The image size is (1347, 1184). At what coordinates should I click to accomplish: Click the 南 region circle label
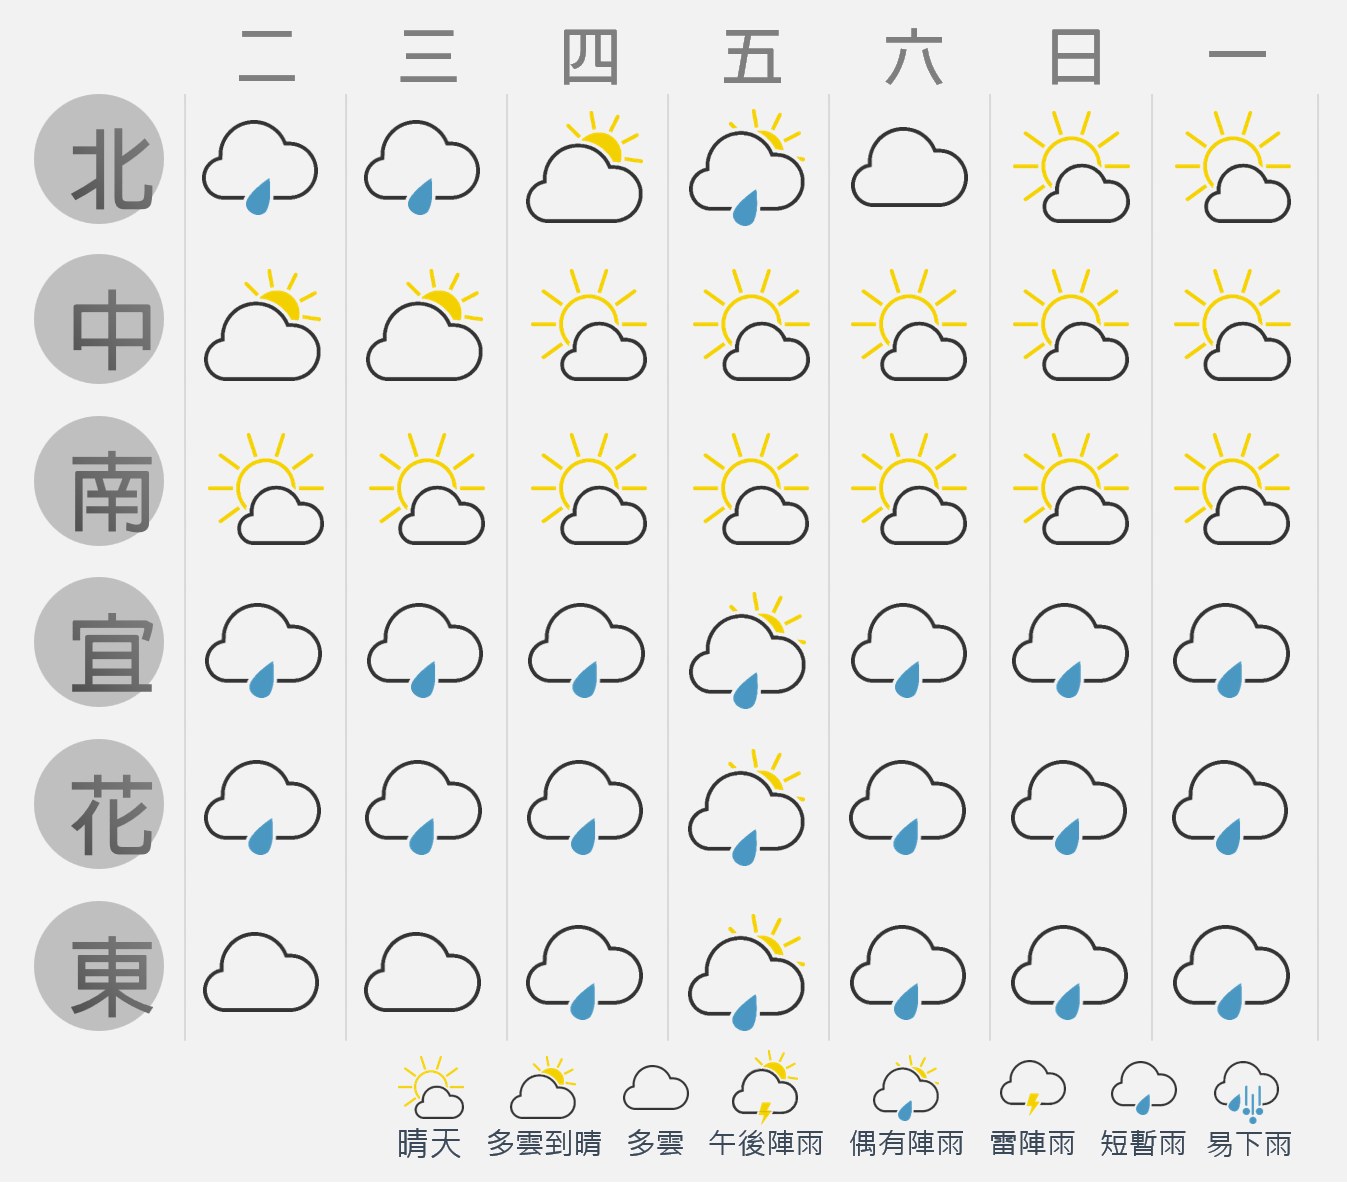[x=99, y=481]
